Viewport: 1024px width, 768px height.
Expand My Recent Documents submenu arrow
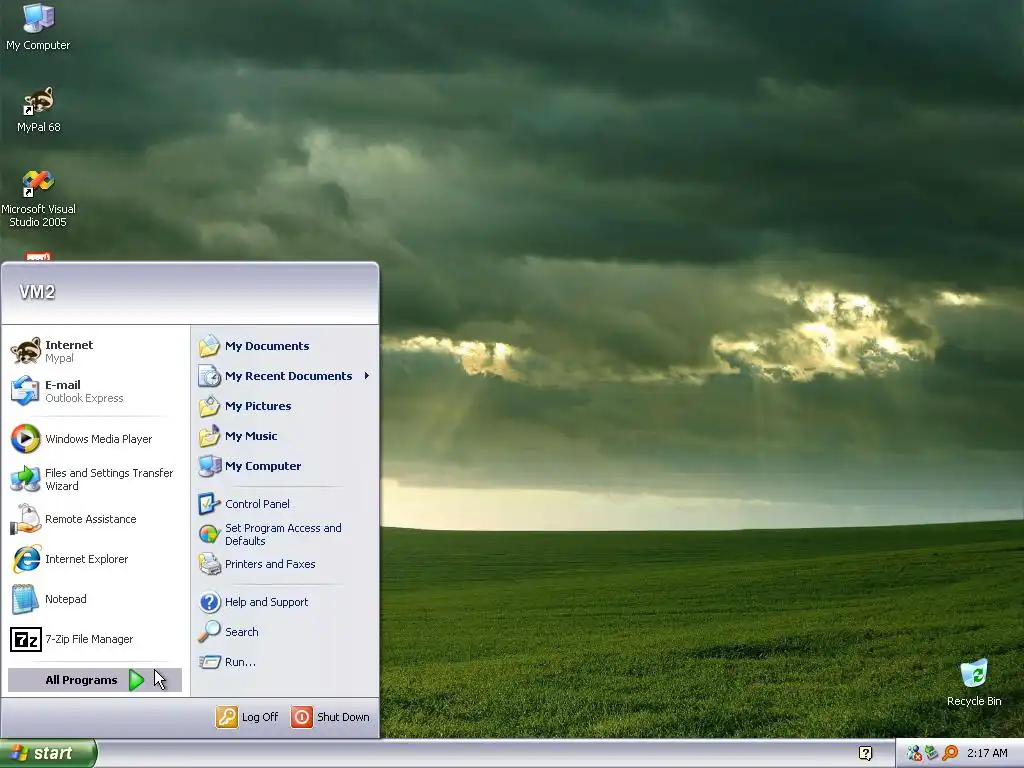(x=366, y=376)
